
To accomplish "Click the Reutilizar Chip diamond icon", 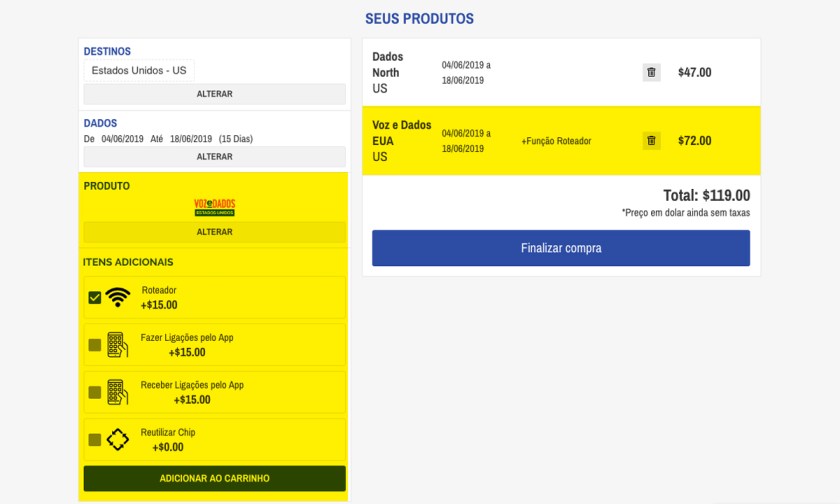I will [118, 440].
